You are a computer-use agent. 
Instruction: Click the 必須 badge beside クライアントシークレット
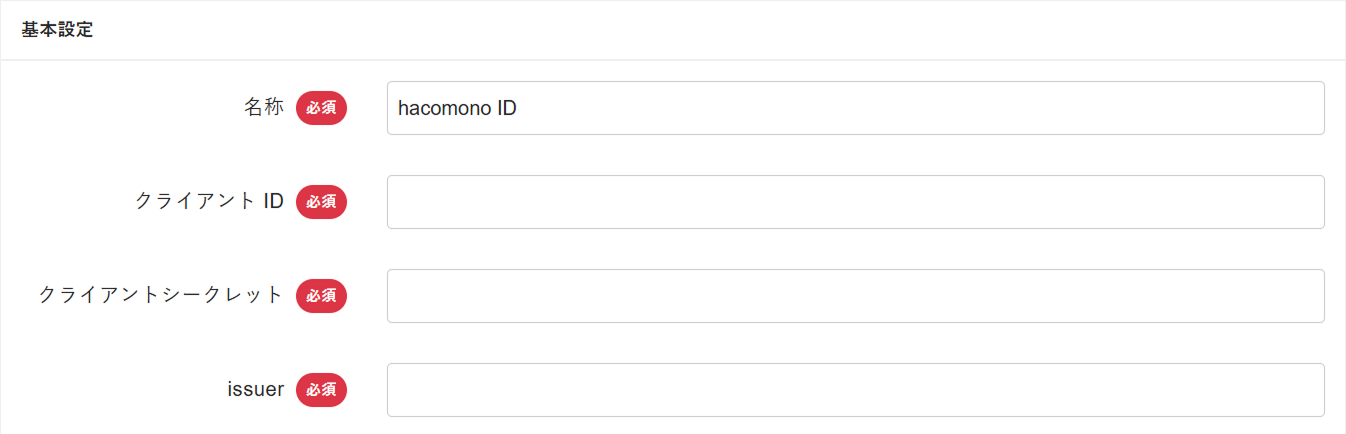point(321,296)
